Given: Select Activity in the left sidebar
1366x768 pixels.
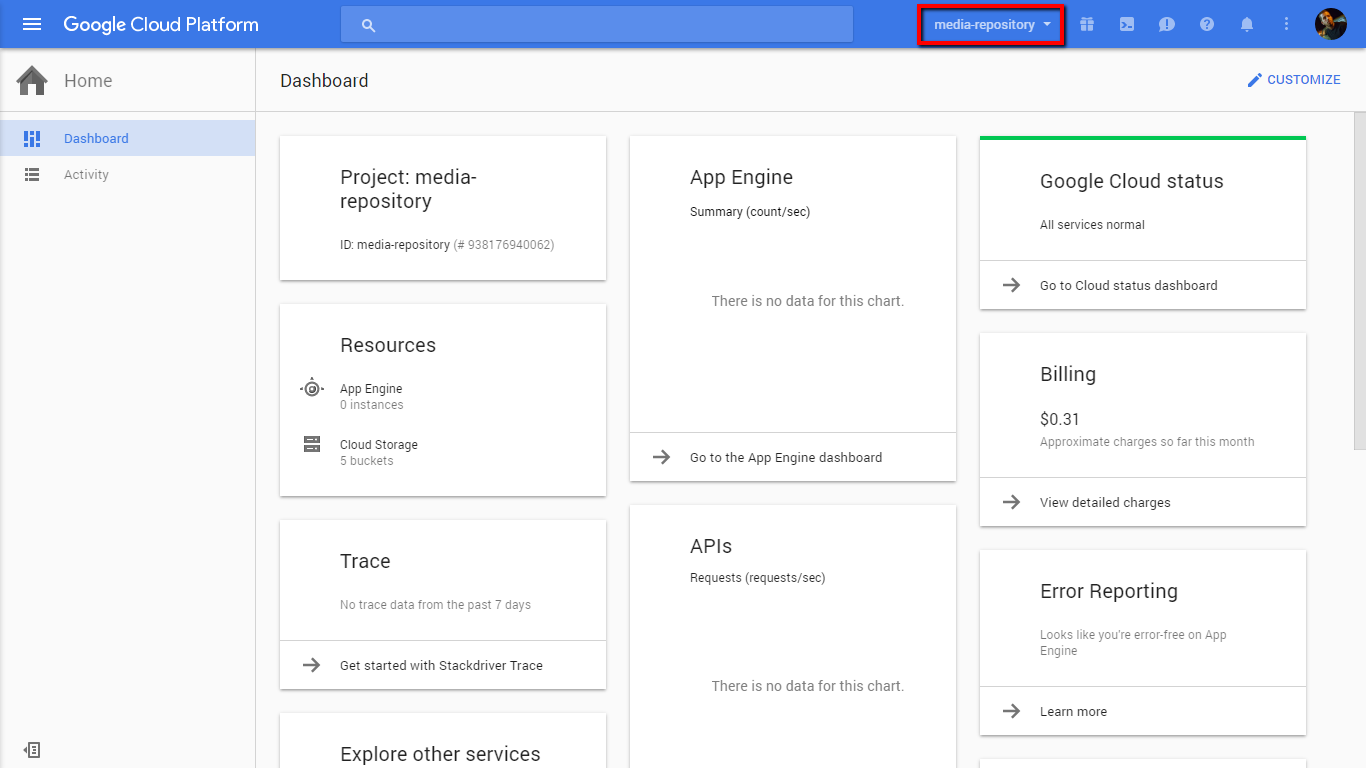Looking at the screenshot, I should [x=86, y=175].
